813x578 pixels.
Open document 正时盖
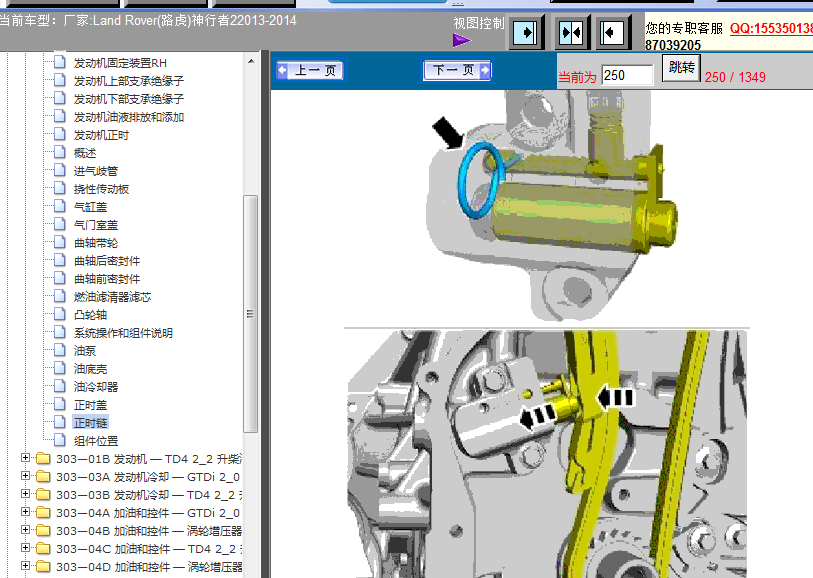90,405
